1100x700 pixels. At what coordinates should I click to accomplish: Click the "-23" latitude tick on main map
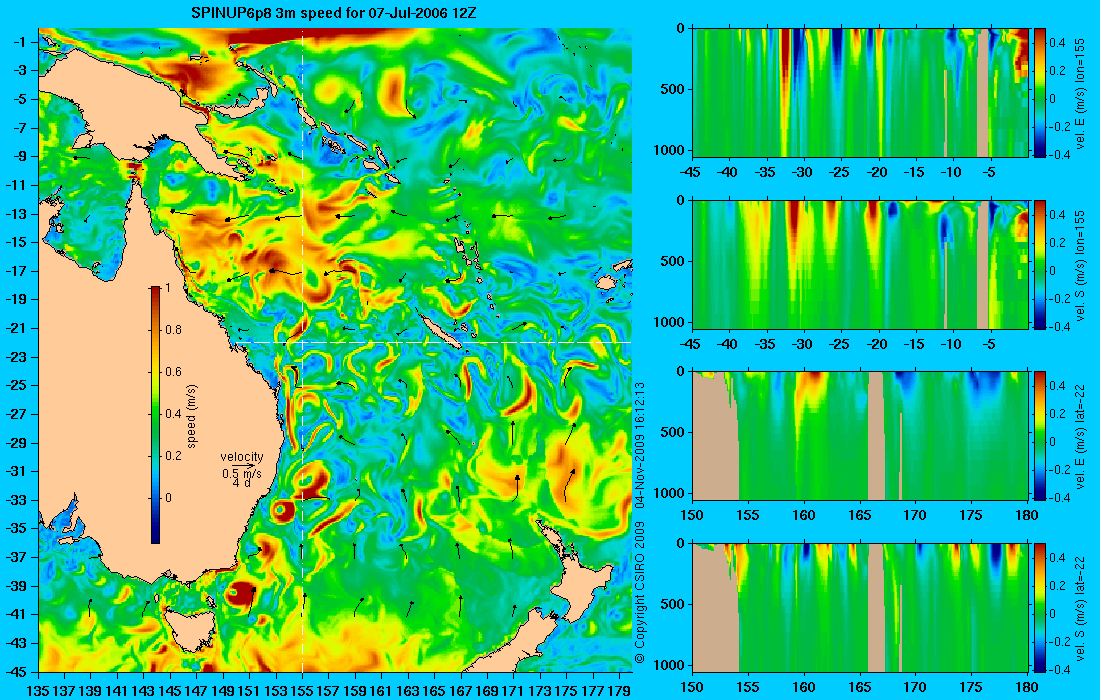pos(18,357)
